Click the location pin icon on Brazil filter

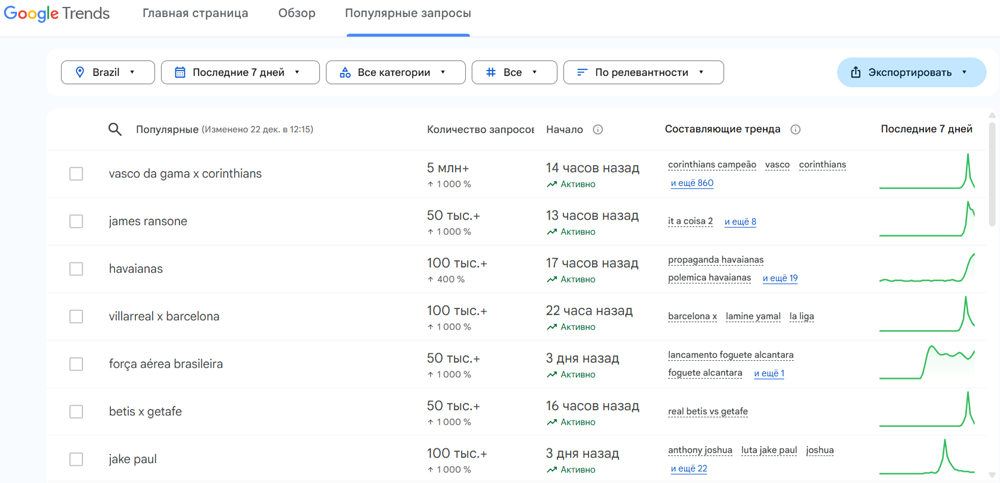point(80,72)
